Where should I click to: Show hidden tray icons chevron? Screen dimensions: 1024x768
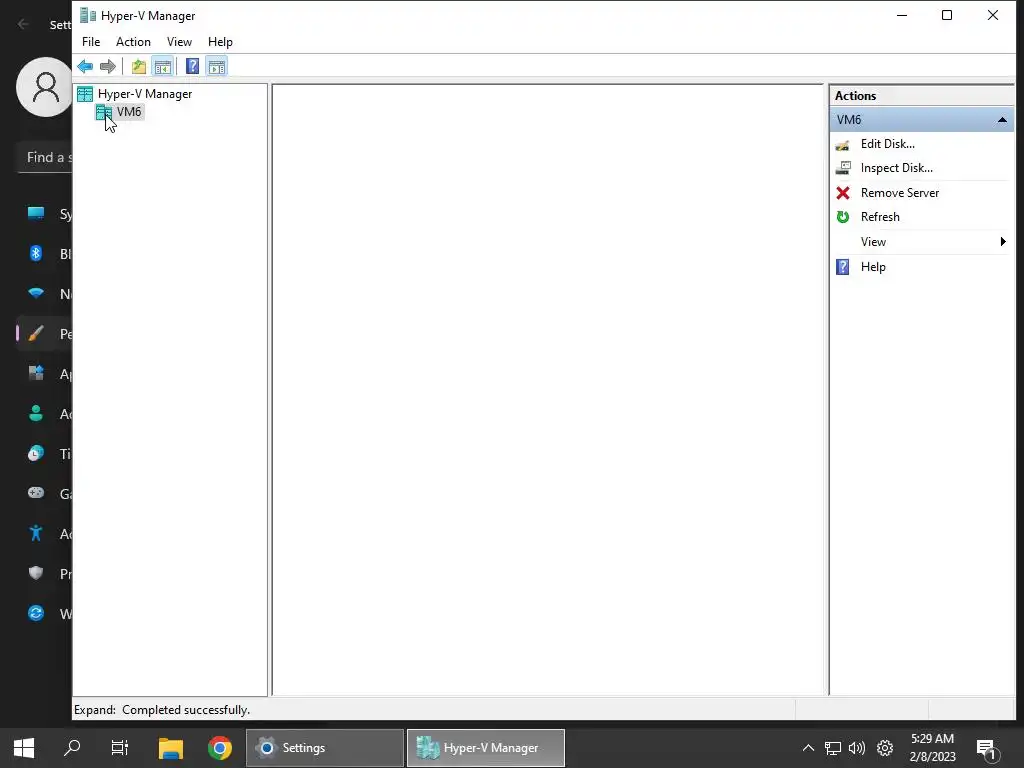[x=808, y=748]
